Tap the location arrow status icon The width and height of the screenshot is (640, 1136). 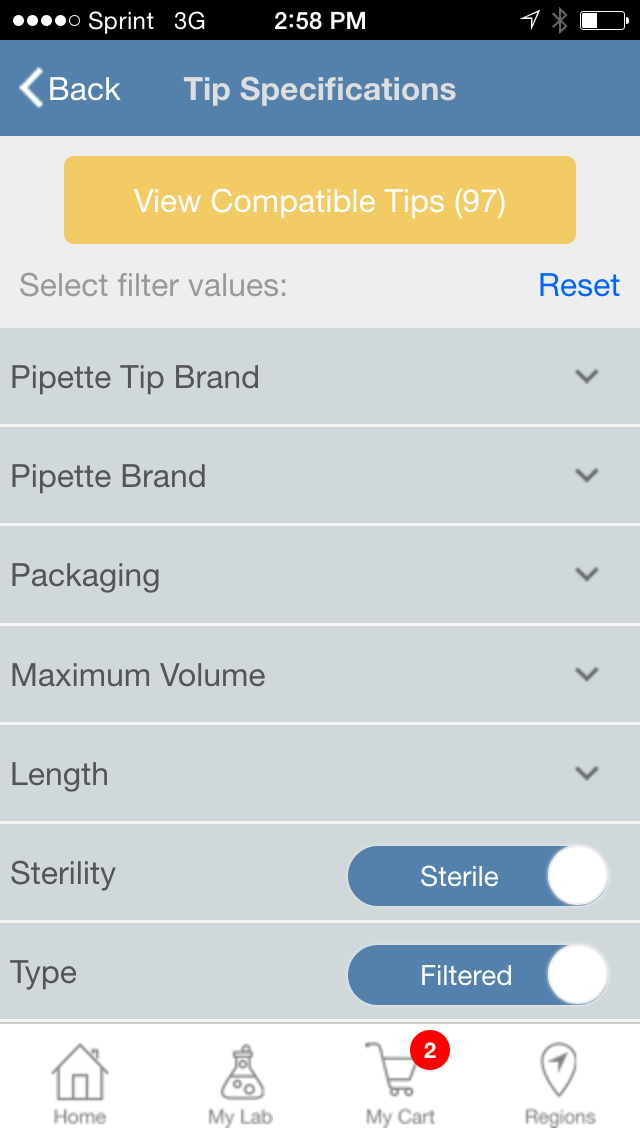[531, 20]
